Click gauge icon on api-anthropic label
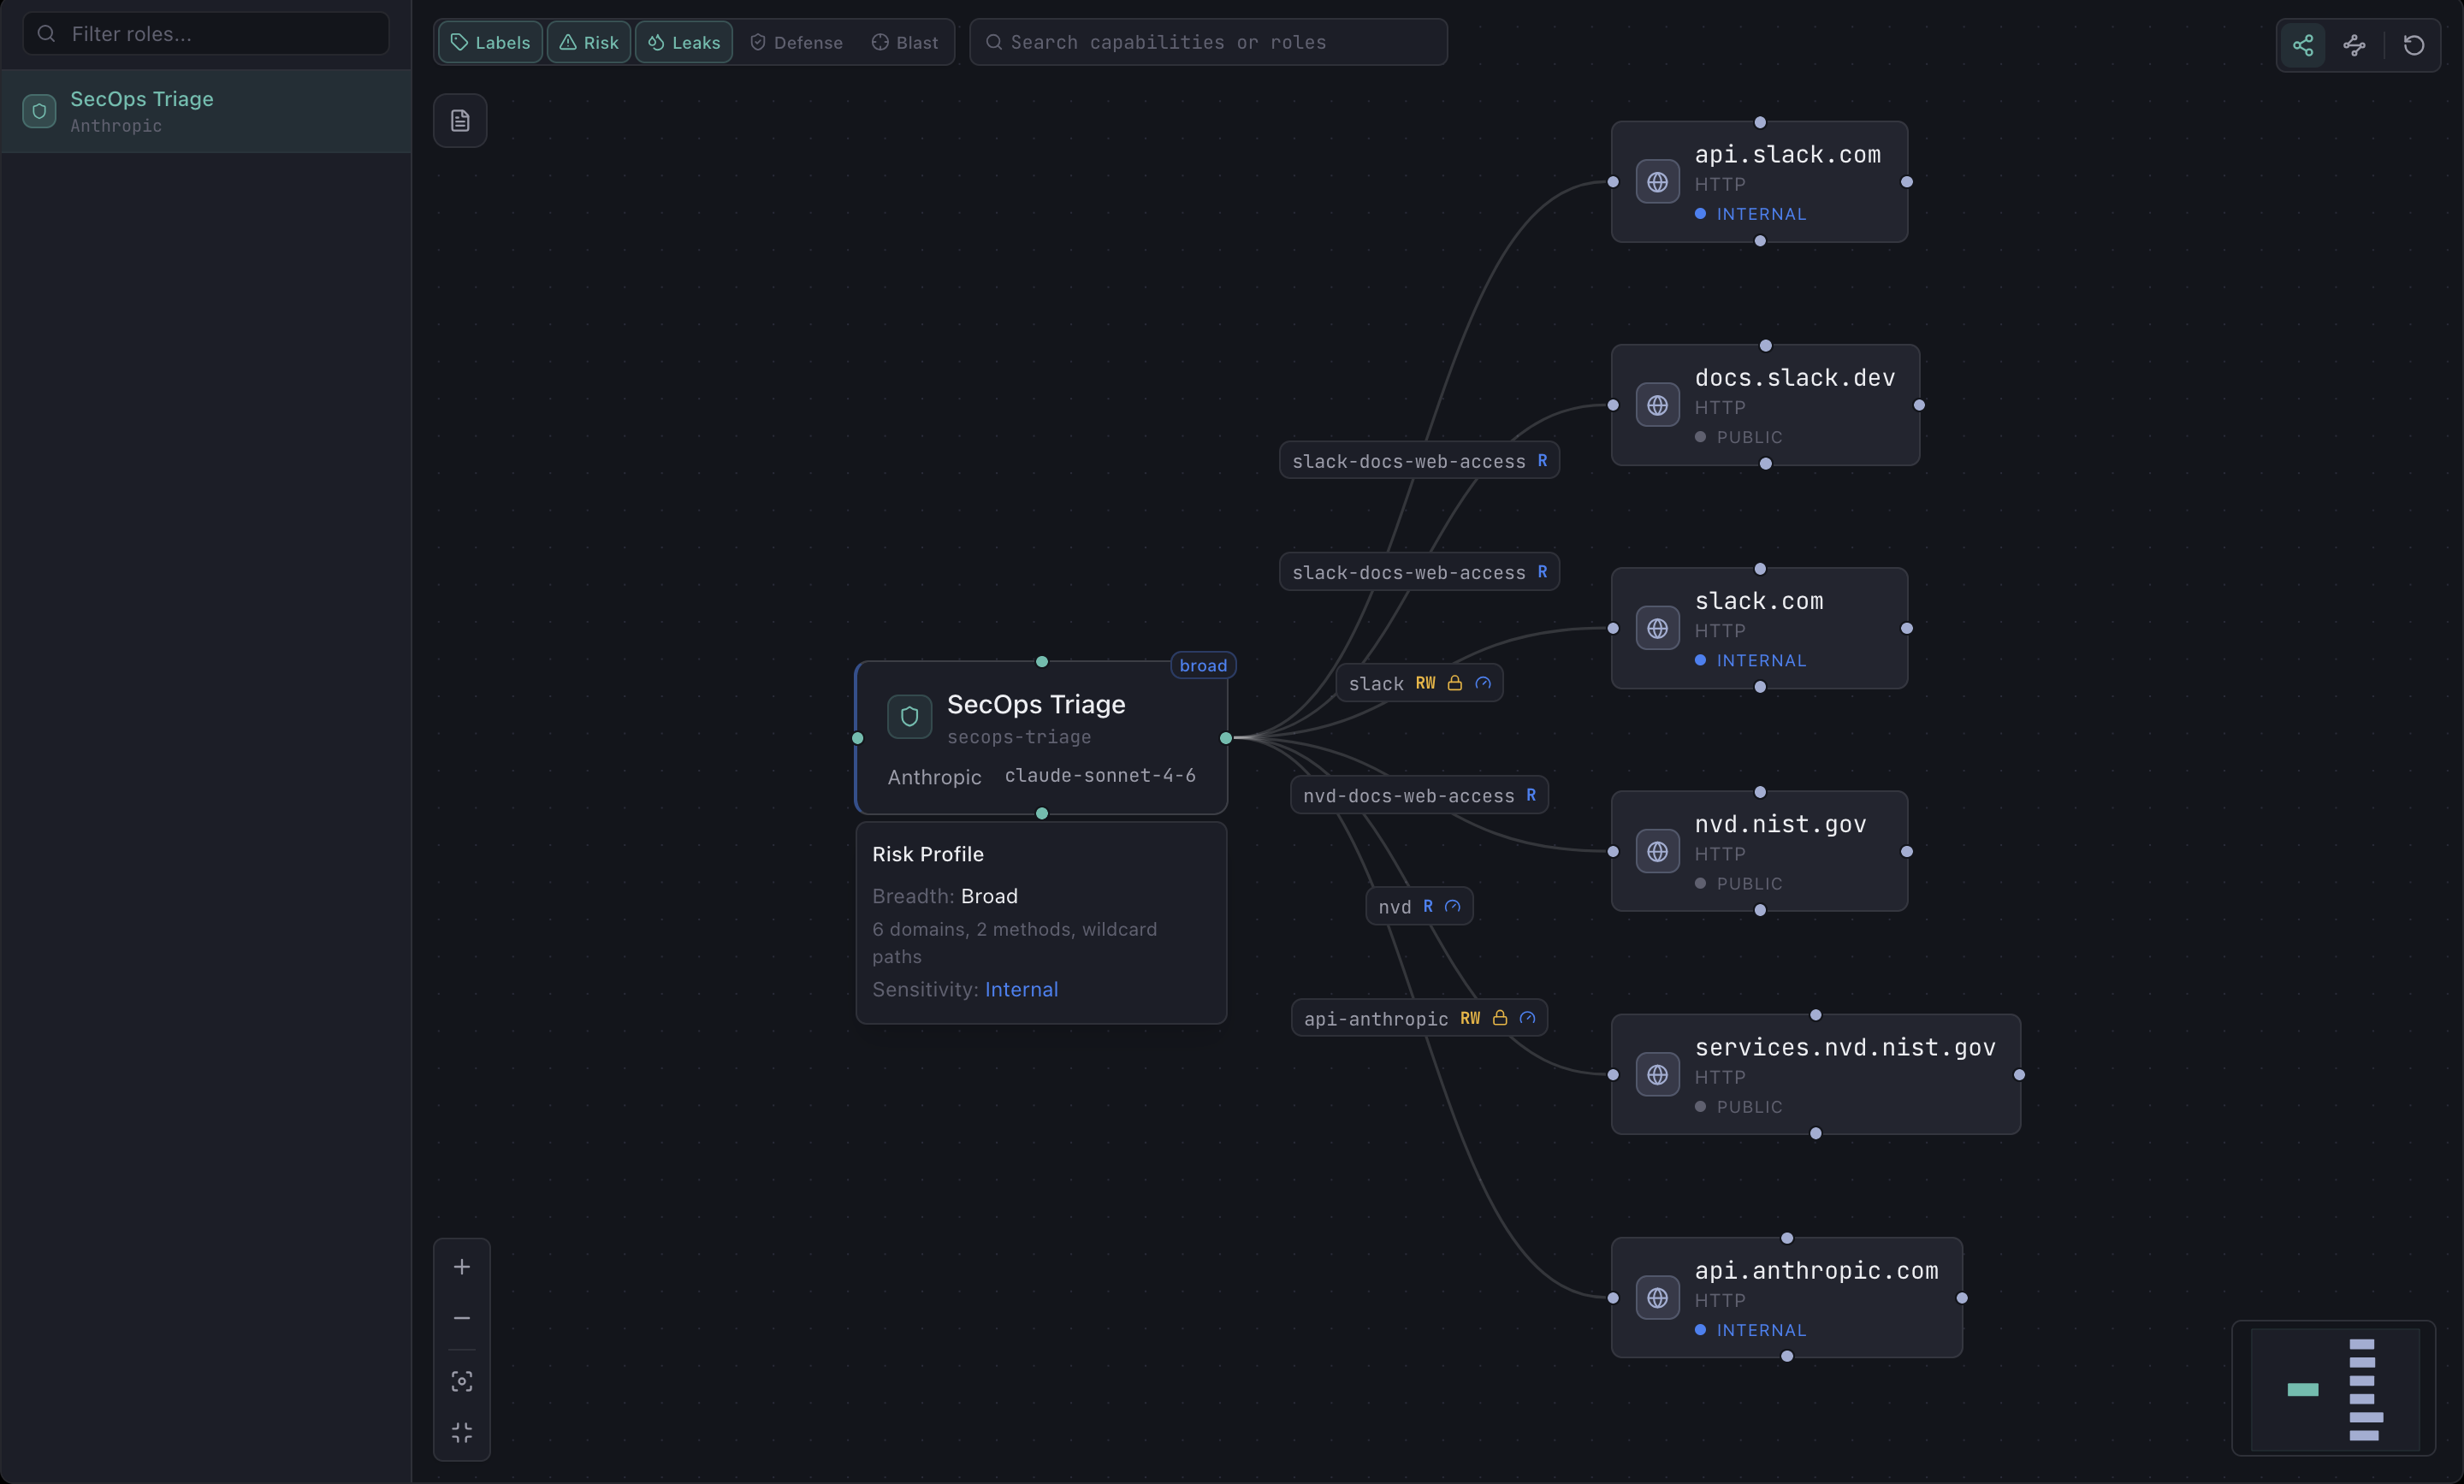This screenshot has height=1484, width=2464. point(1527,1018)
